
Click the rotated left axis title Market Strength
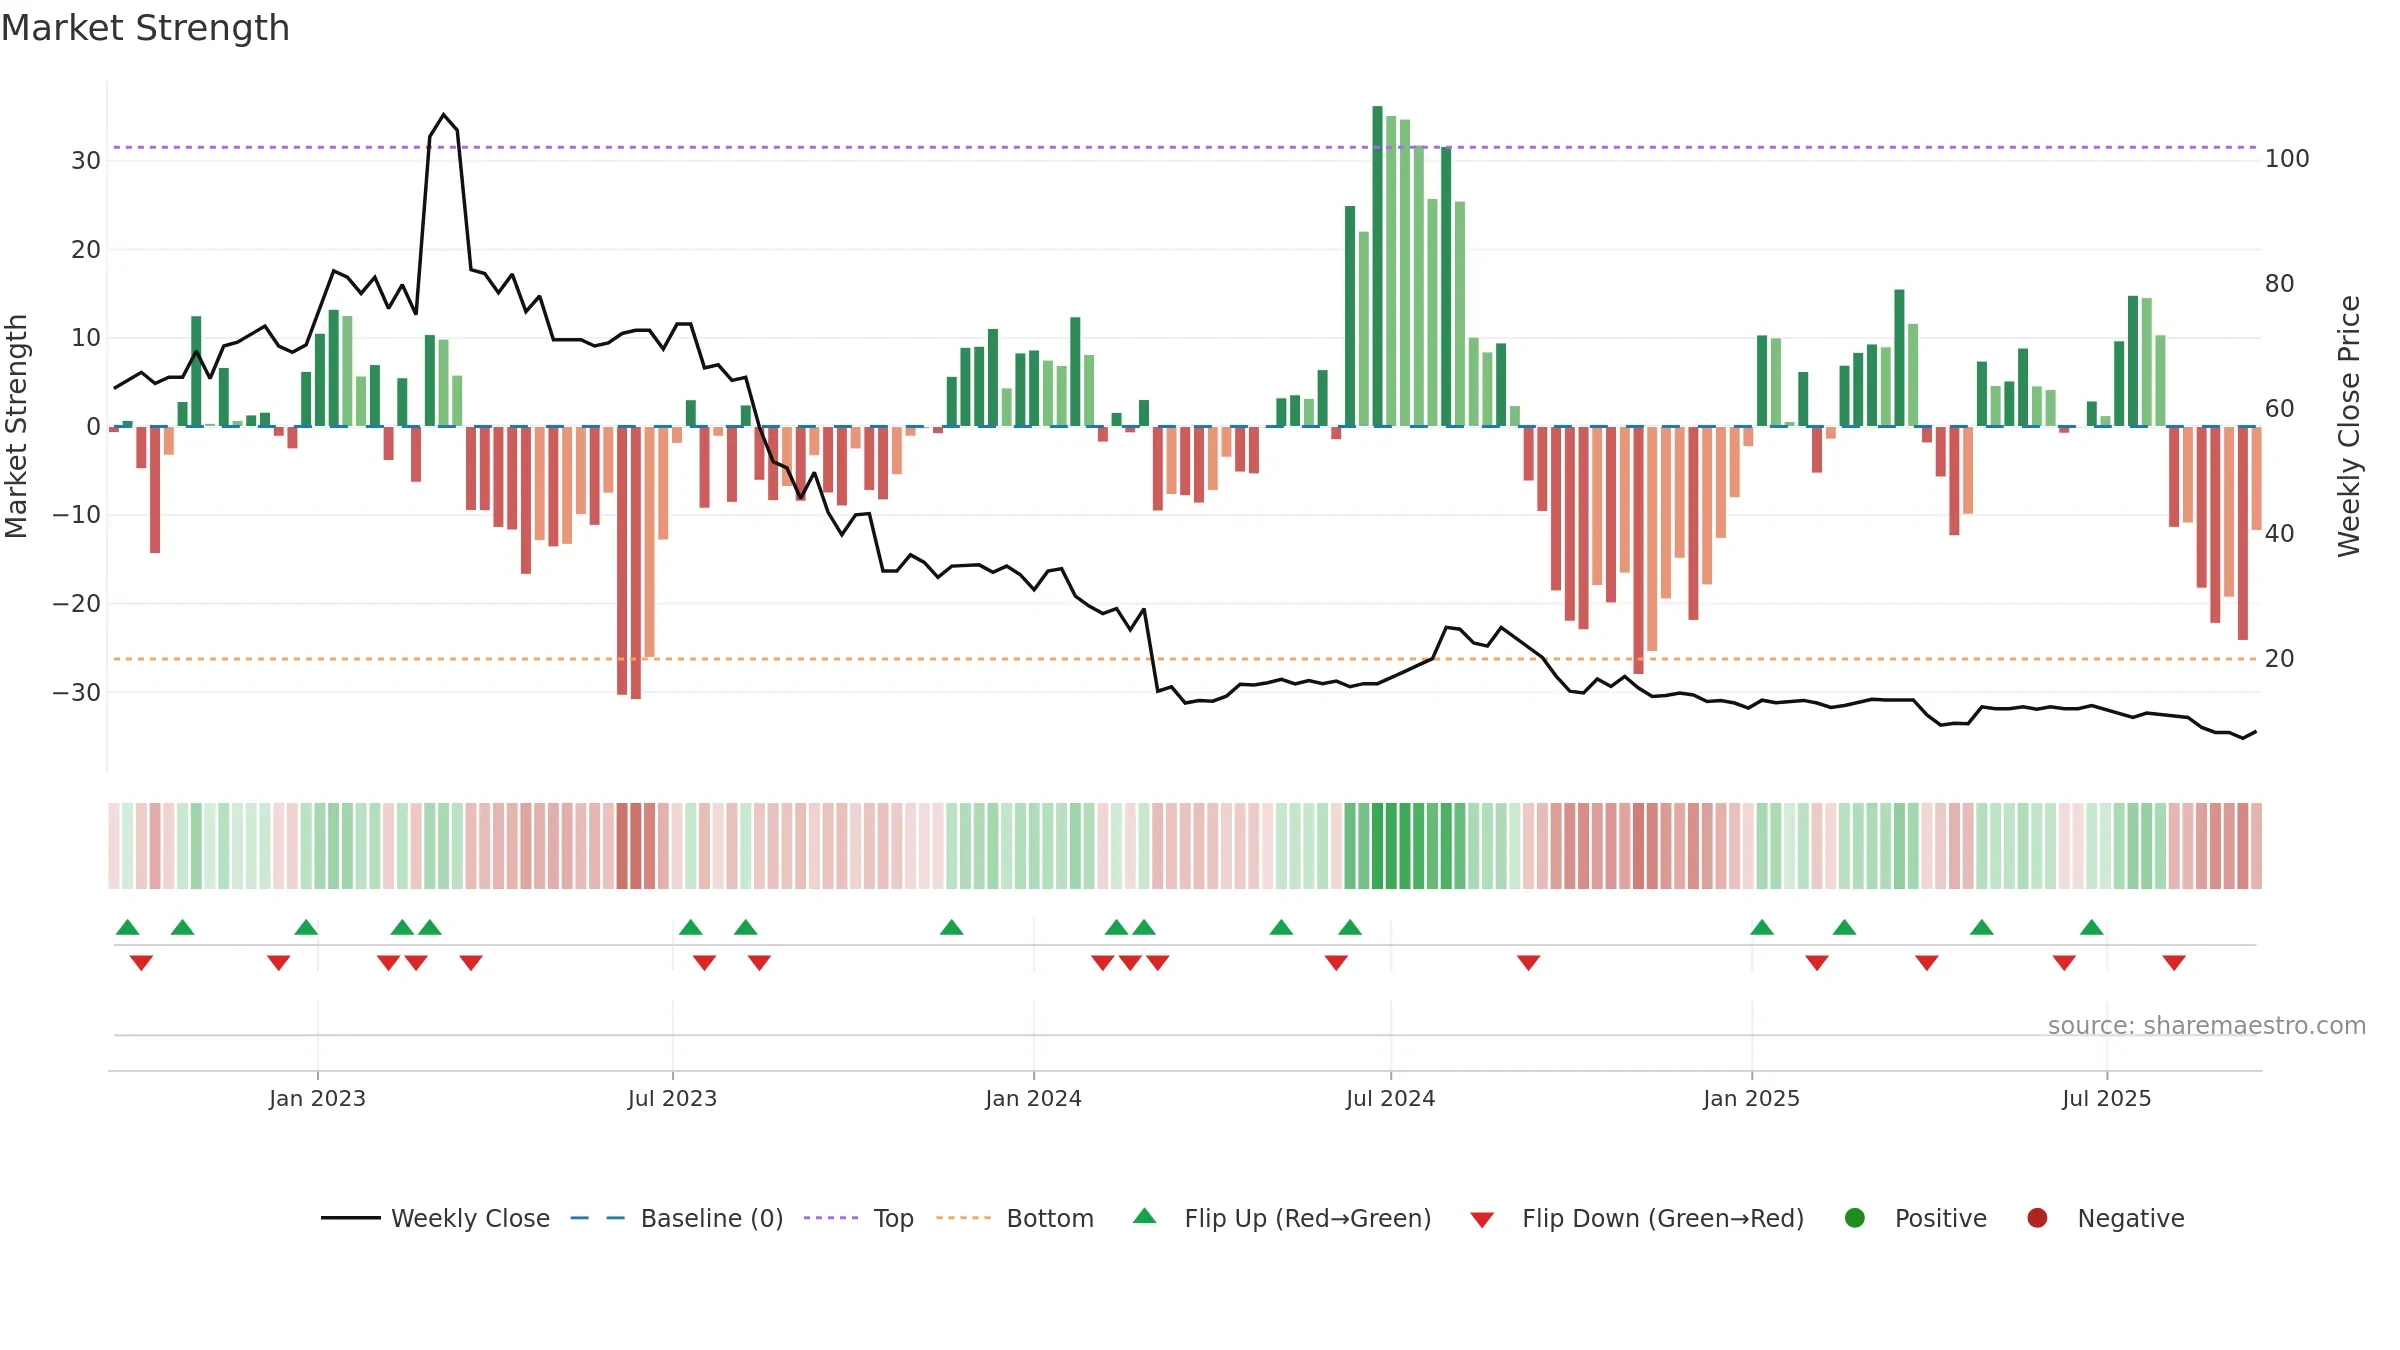[x=17, y=426]
